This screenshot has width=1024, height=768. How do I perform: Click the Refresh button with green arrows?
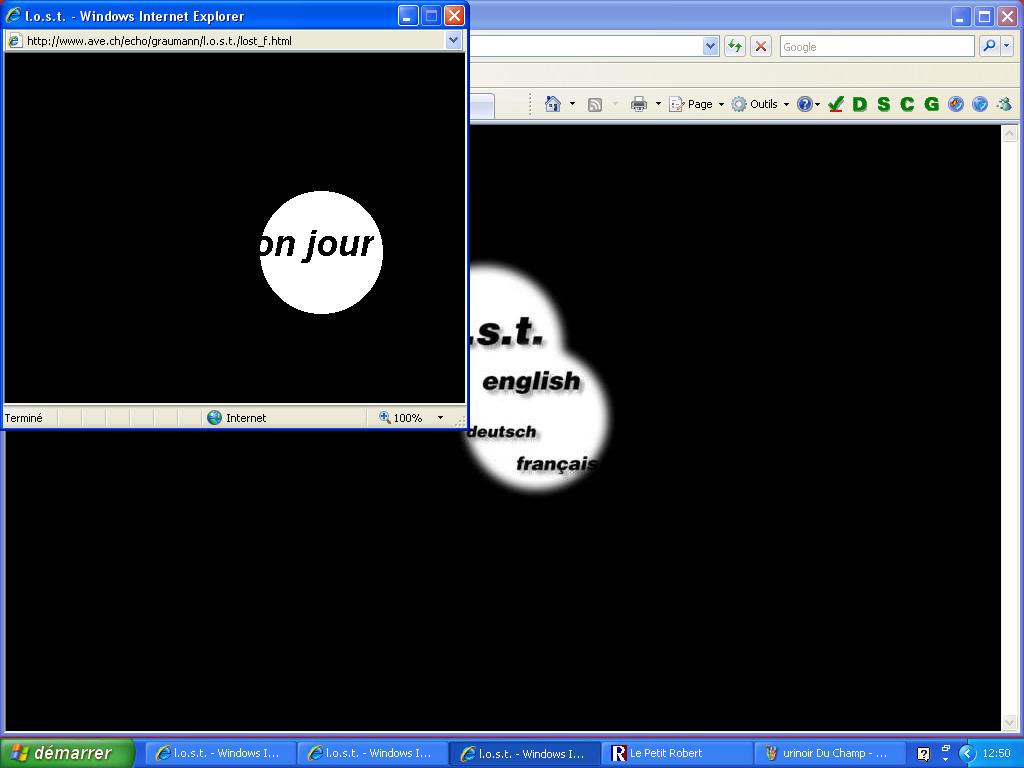(x=735, y=46)
